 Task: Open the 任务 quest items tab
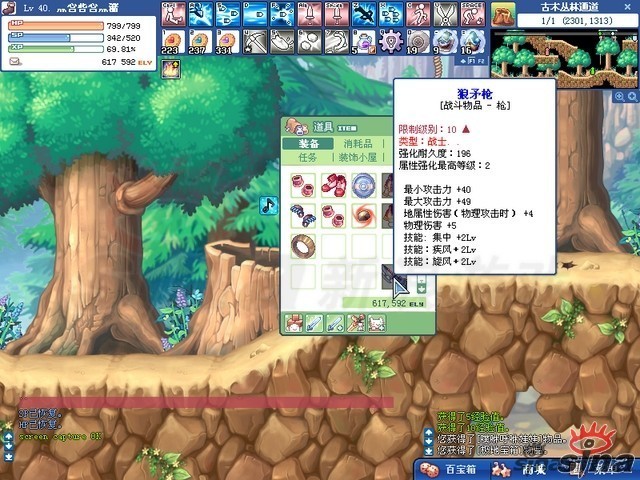307,157
